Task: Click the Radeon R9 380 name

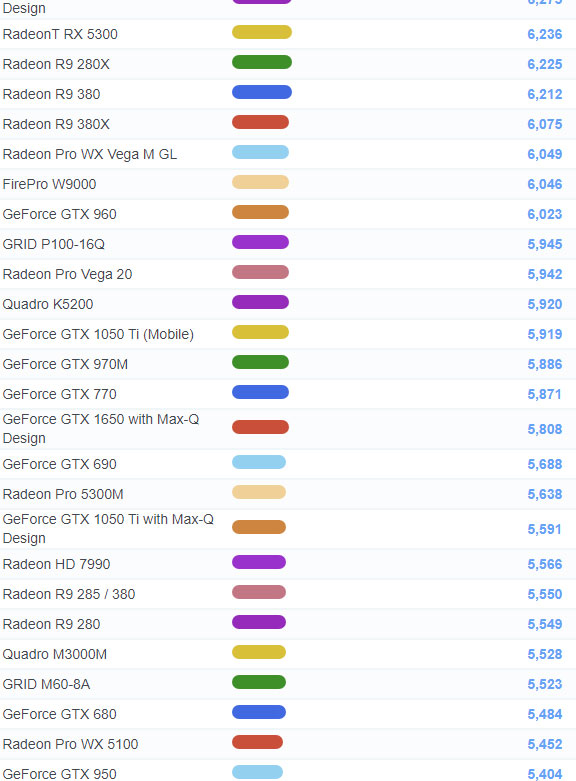Action: (51, 94)
